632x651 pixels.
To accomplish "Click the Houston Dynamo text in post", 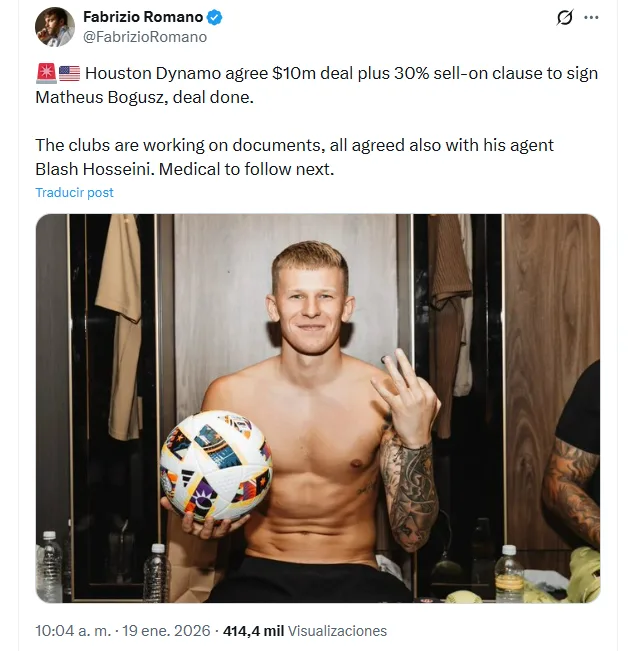I will click(153, 73).
